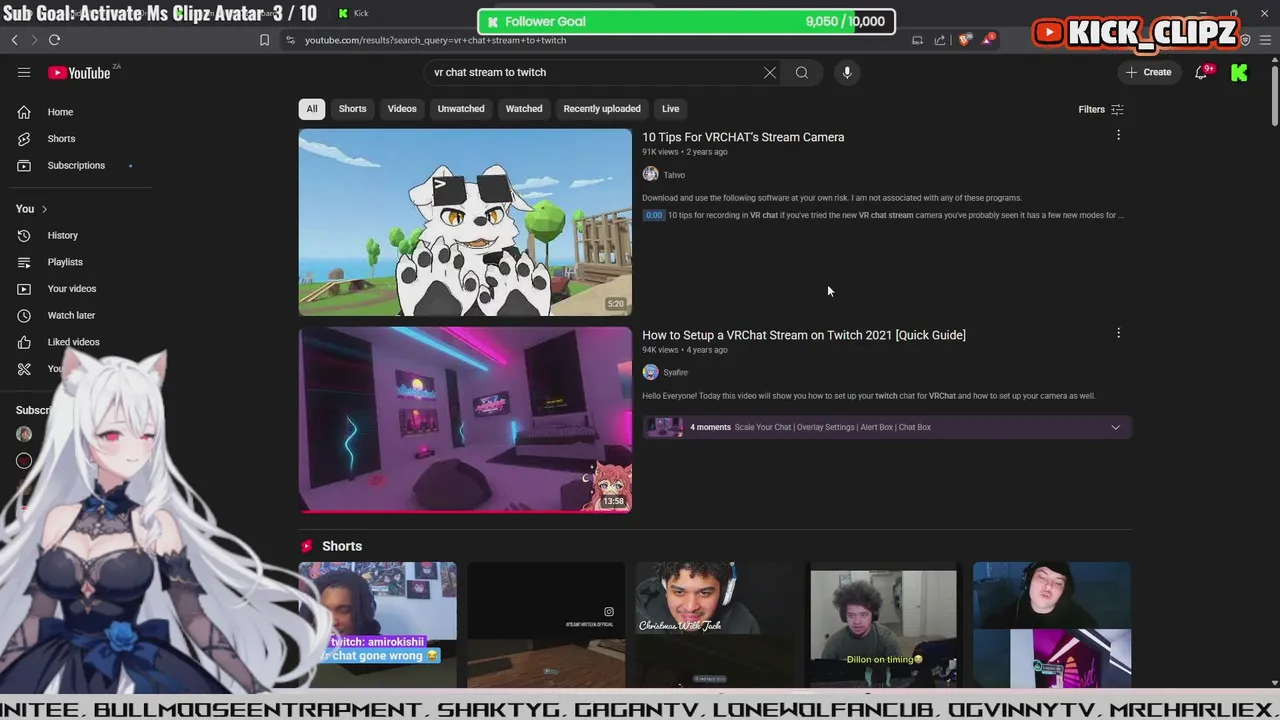Select the All filter chip
The image size is (1280, 720).
click(312, 109)
